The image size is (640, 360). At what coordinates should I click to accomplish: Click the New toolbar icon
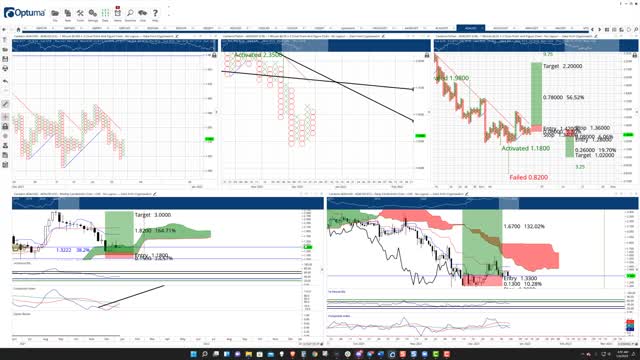pyautogui.click(x=68, y=13)
